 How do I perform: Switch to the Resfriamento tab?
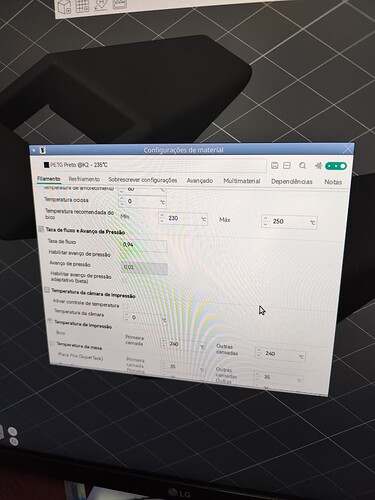(x=84, y=179)
